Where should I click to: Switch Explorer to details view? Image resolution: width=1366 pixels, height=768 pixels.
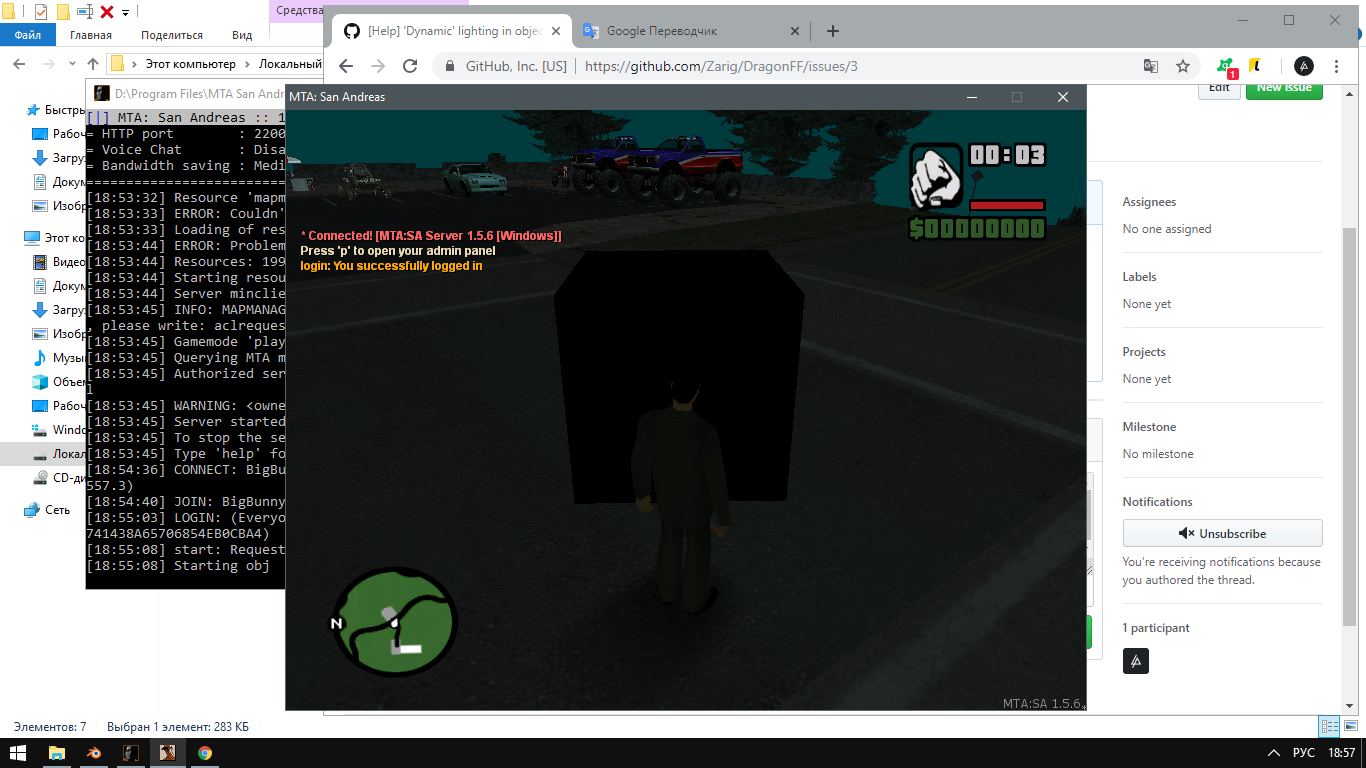point(1329,726)
